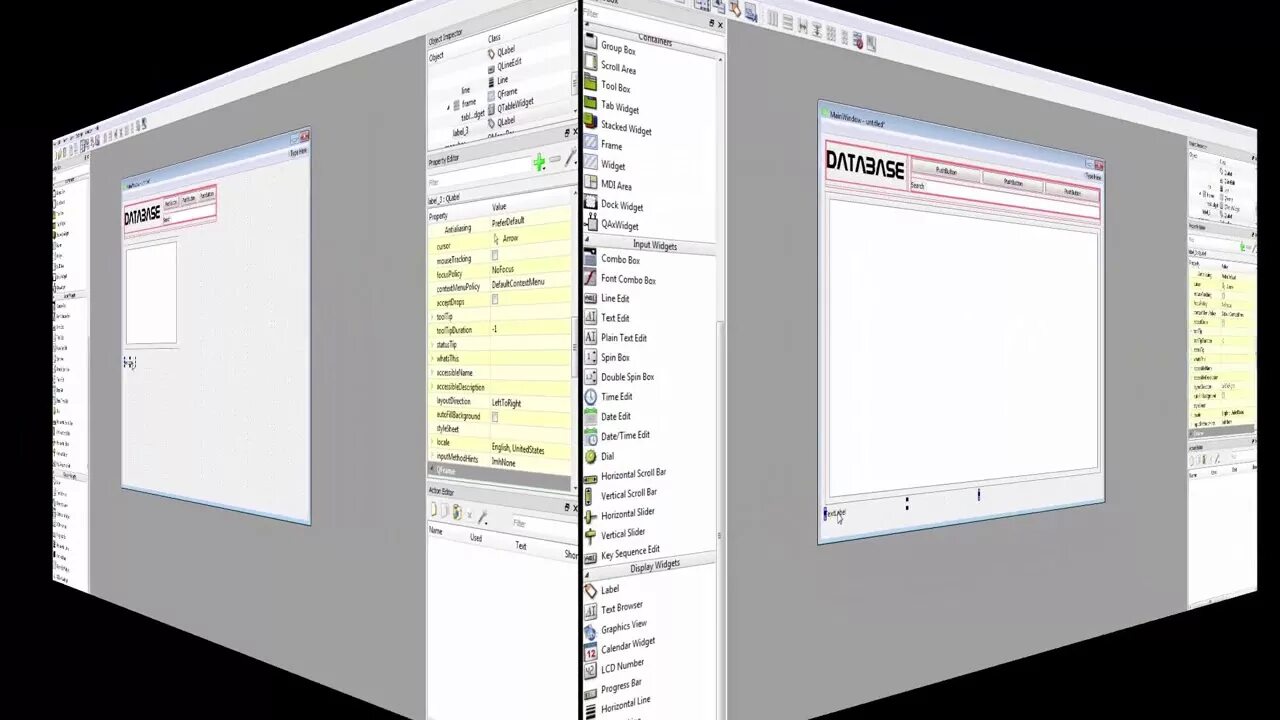Image resolution: width=1280 pixels, height=720 pixels.
Task: Choose the Line Edit widget icon
Action: (x=590, y=298)
